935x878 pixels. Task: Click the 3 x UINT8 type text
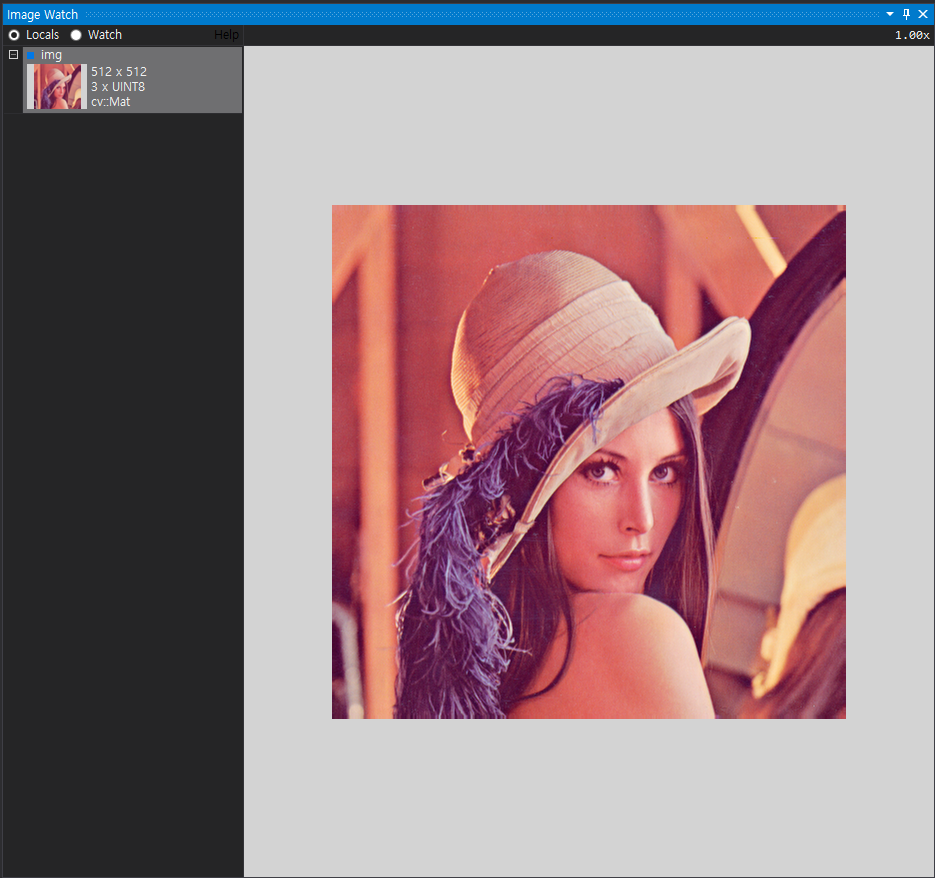[x=118, y=86]
